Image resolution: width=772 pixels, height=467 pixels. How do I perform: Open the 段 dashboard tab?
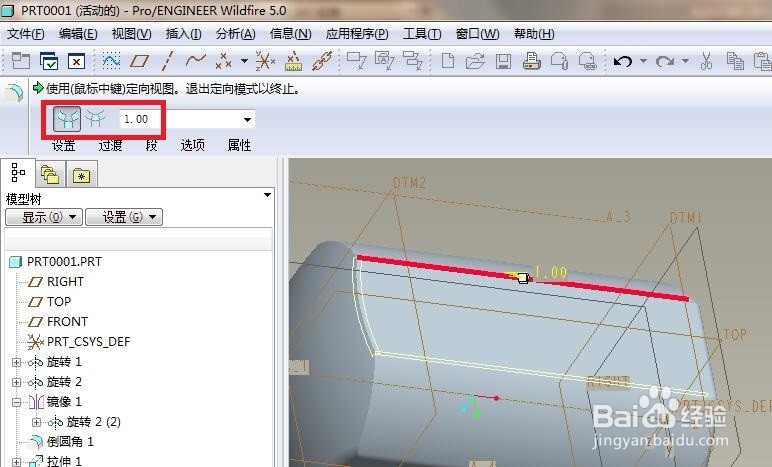pyautogui.click(x=151, y=145)
